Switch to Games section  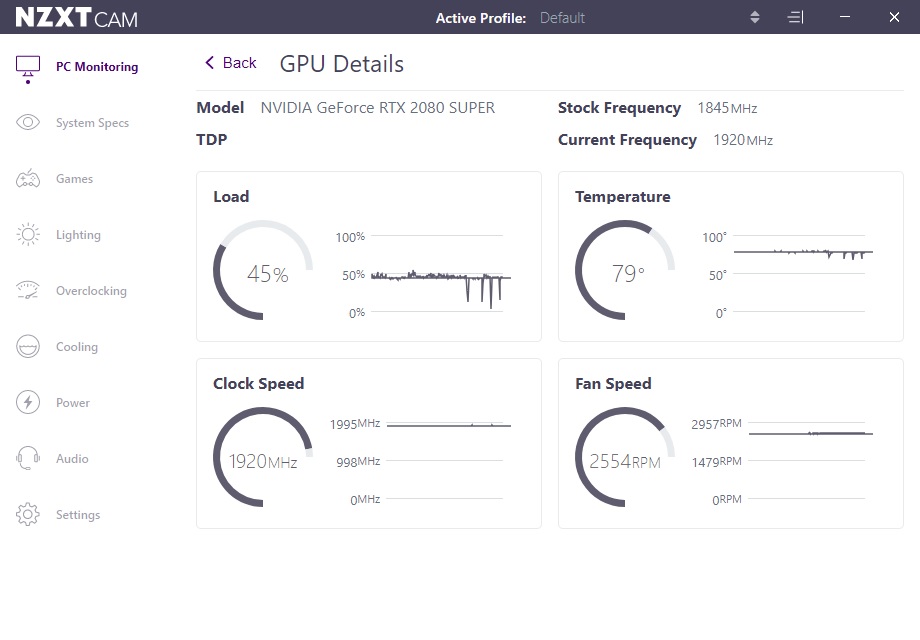tap(75, 178)
